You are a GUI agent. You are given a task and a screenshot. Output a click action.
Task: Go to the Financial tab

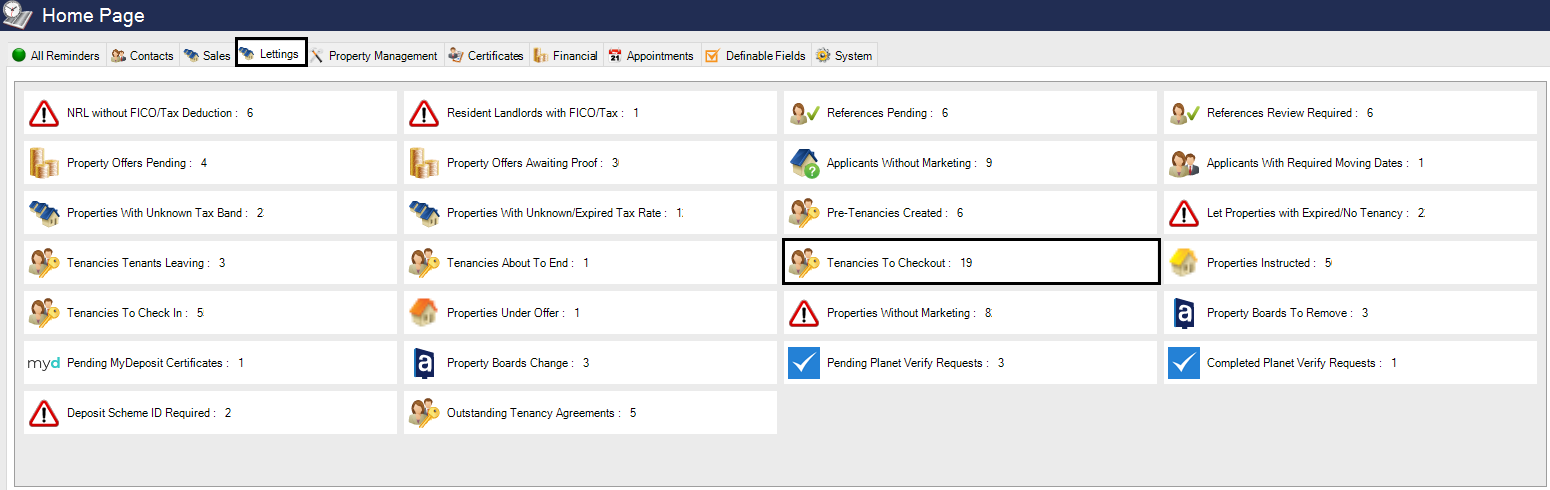[x=566, y=56]
